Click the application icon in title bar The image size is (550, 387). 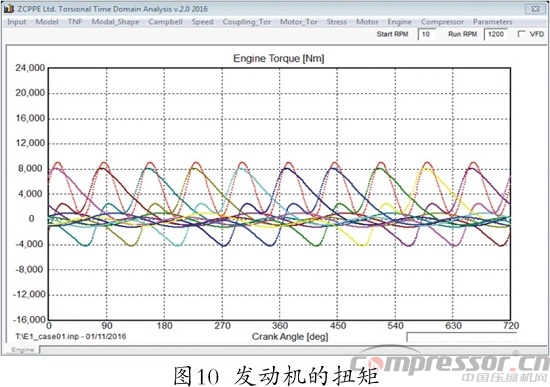(9, 9)
